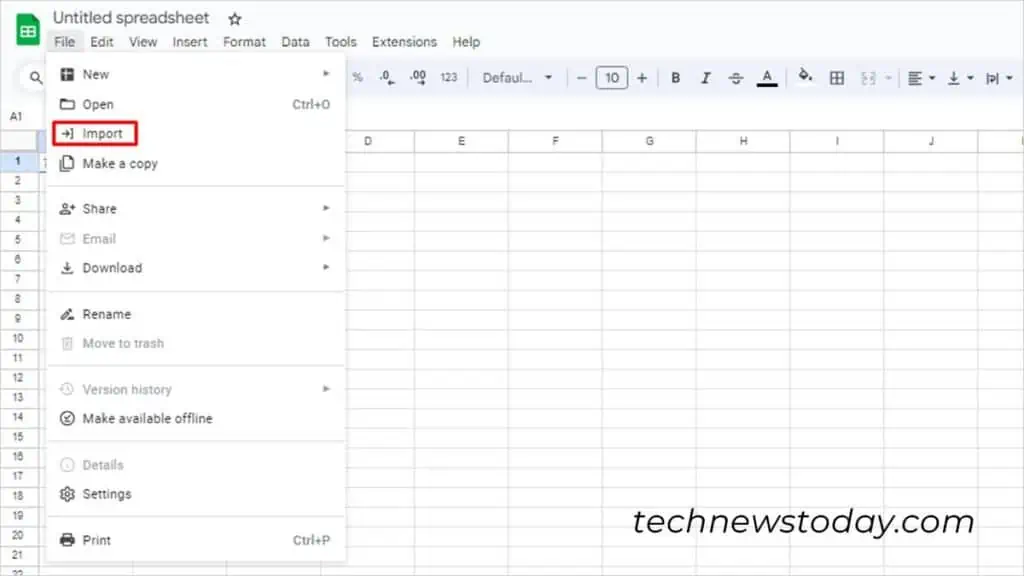
Task: Expand the Version history submenu
Action: pos(195,389)
